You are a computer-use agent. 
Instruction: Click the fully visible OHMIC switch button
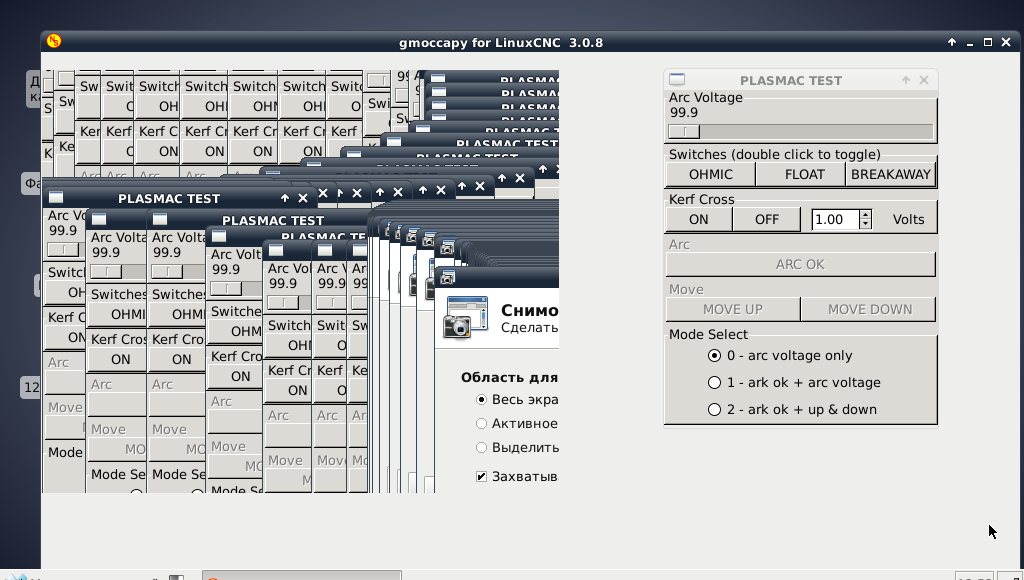711,174
